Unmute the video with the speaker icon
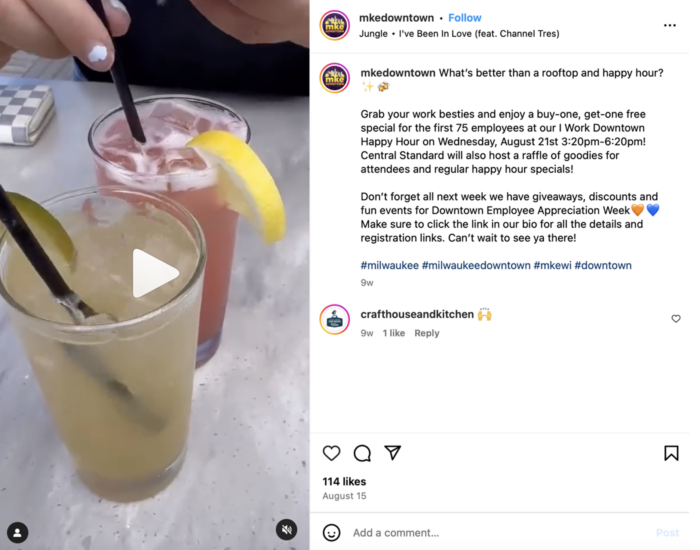 click(287, 530)
